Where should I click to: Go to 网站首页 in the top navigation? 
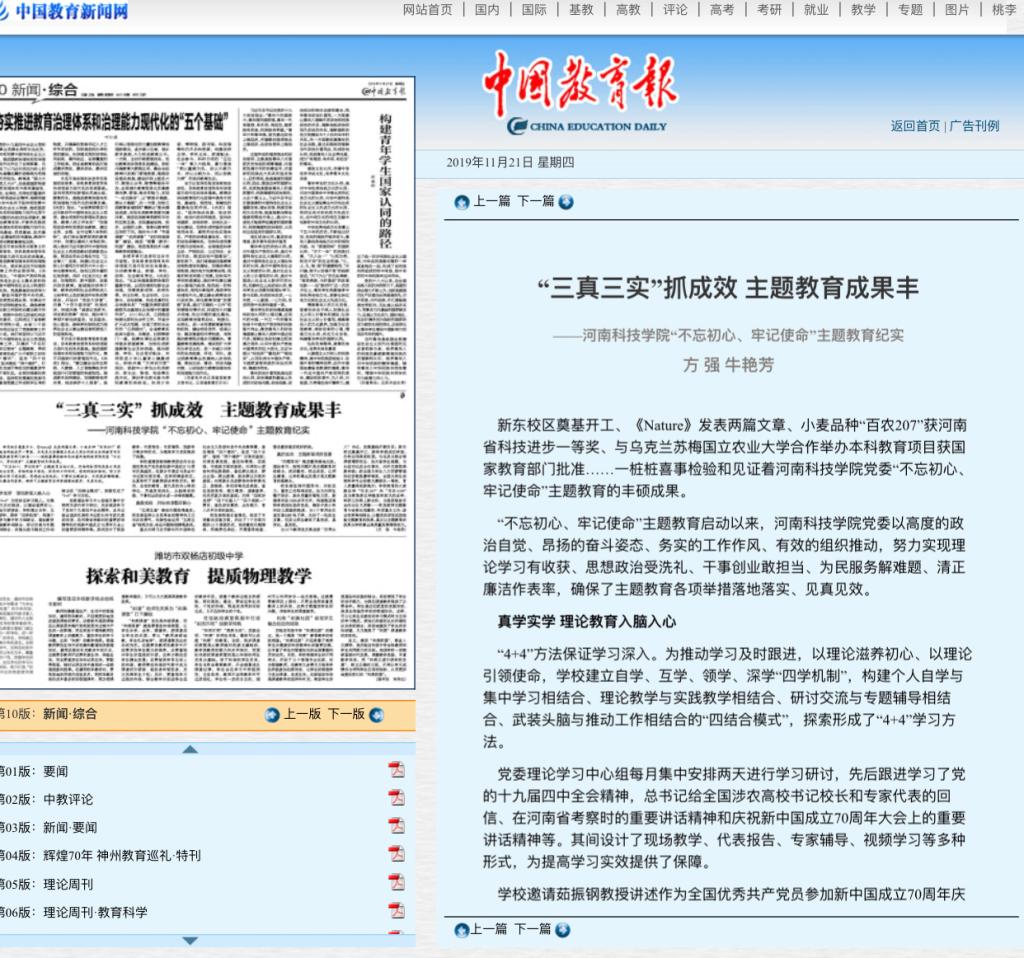[427, 10]
